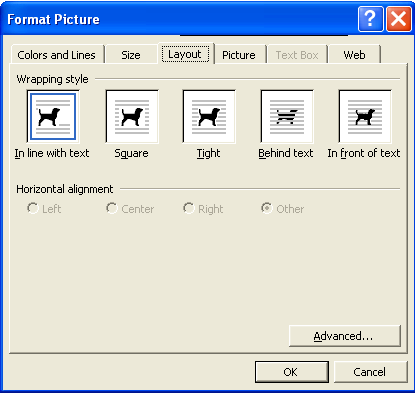
Task: Open the Size tab
Action: (x=131, y=54)
